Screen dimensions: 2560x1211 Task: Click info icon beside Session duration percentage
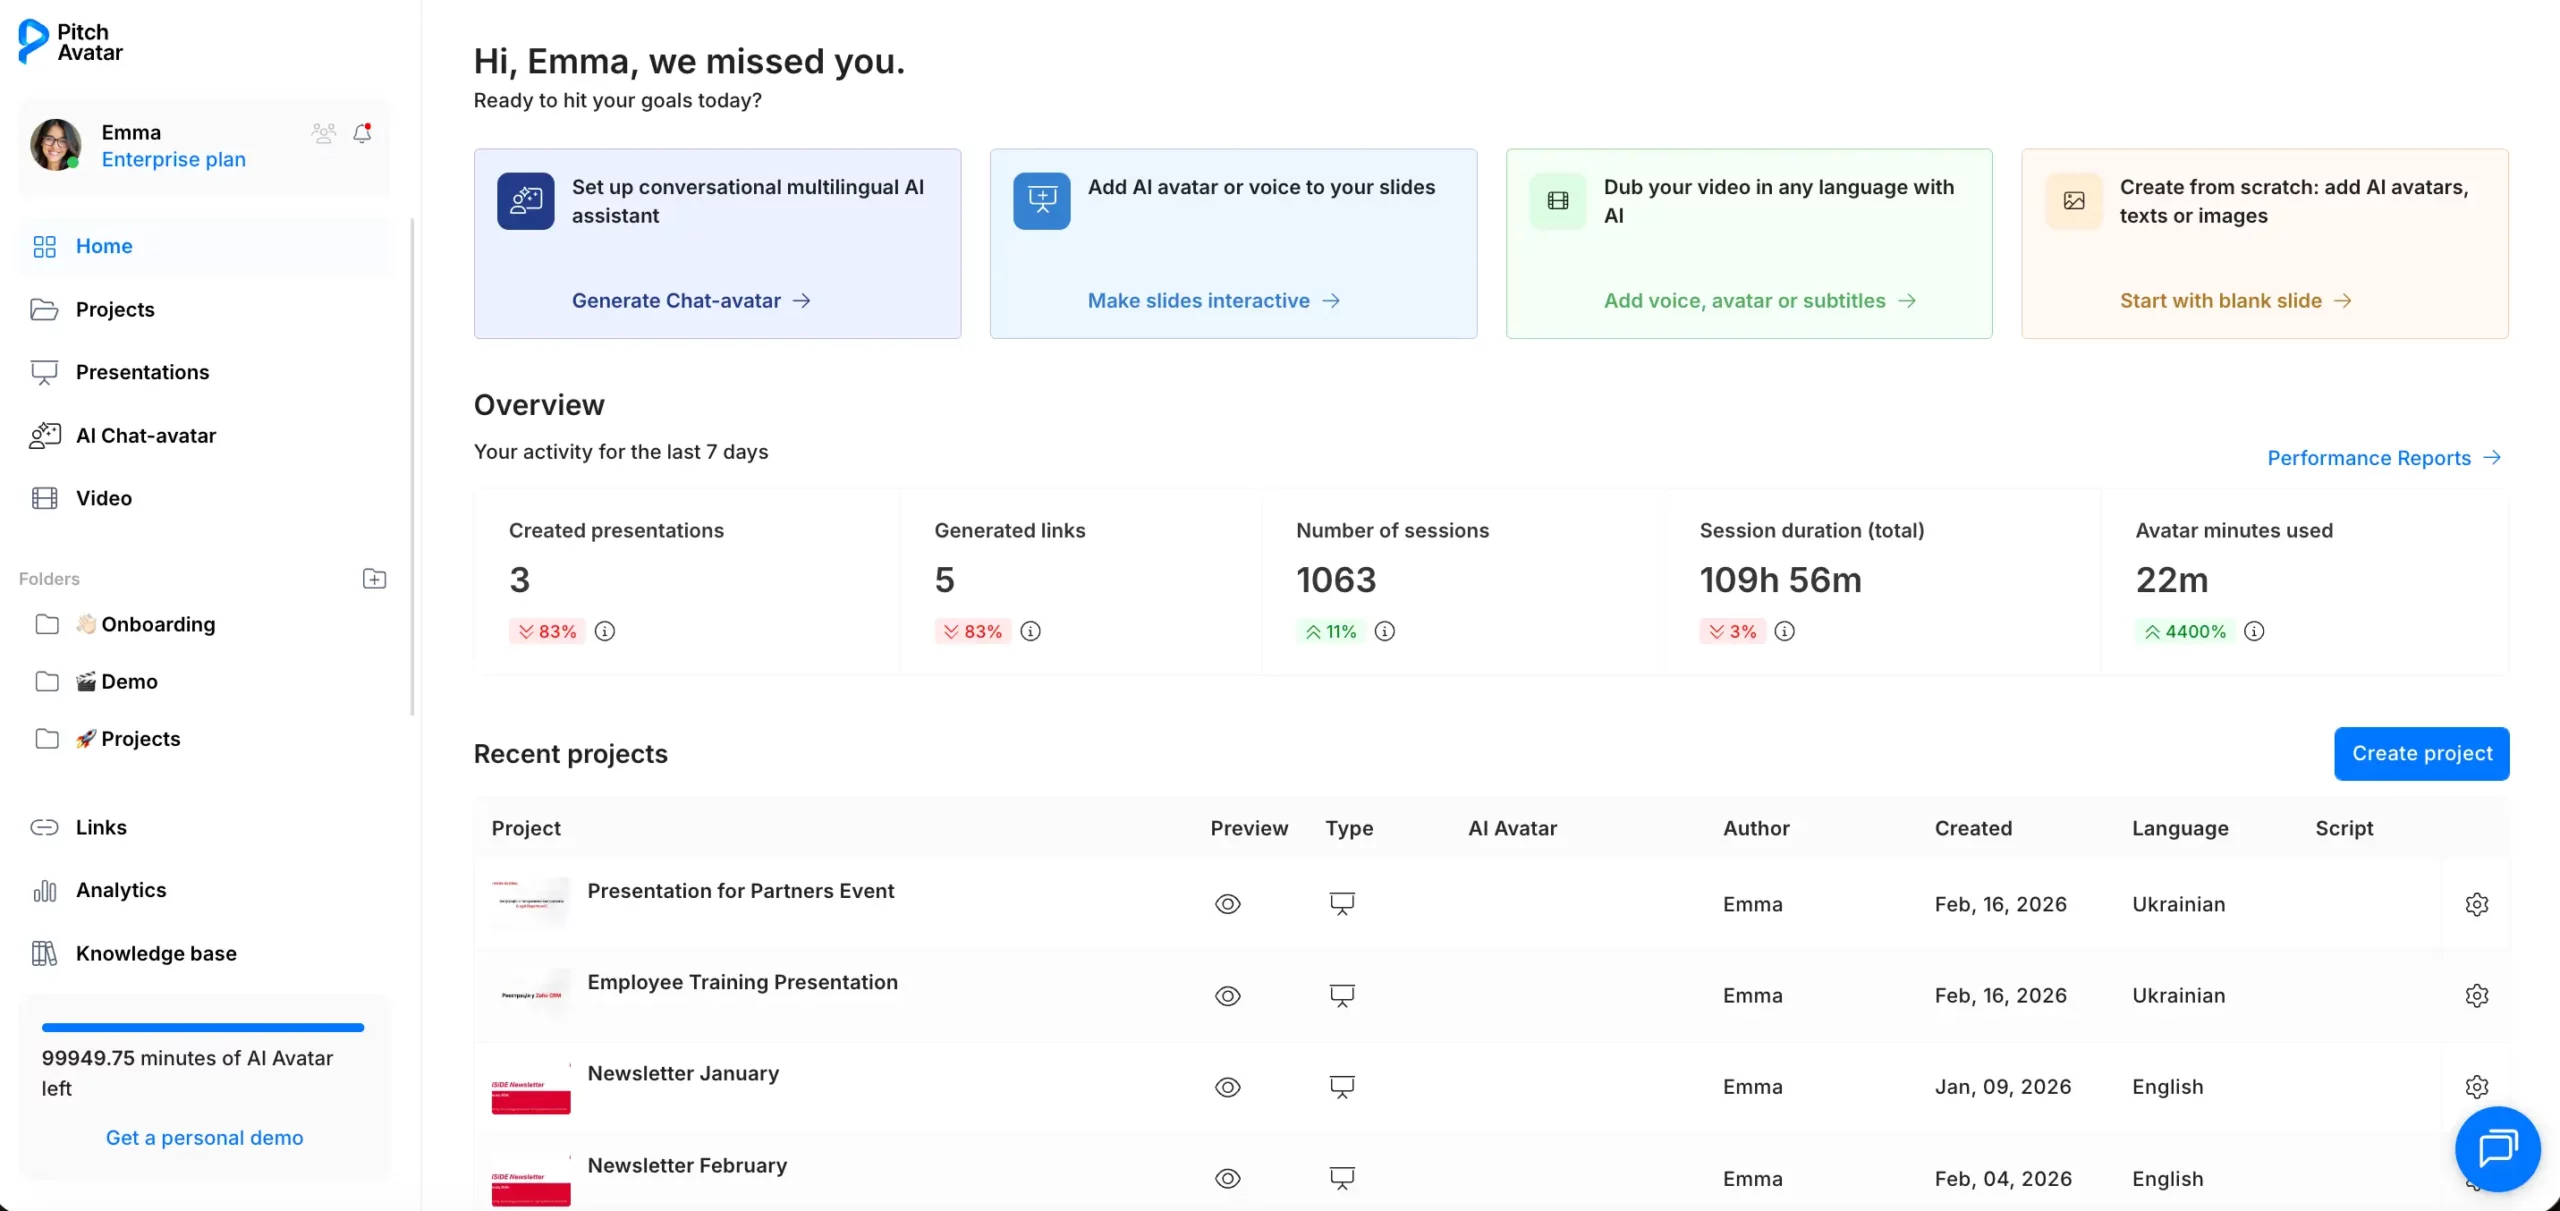[1784, 631]
